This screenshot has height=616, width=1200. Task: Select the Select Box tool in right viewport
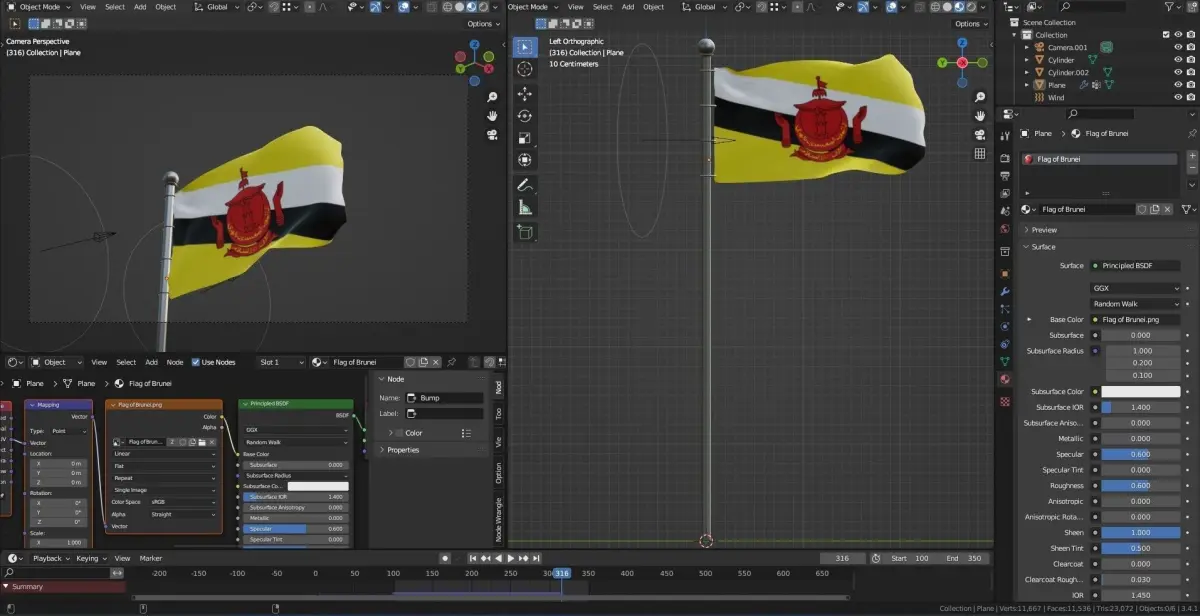525,47
